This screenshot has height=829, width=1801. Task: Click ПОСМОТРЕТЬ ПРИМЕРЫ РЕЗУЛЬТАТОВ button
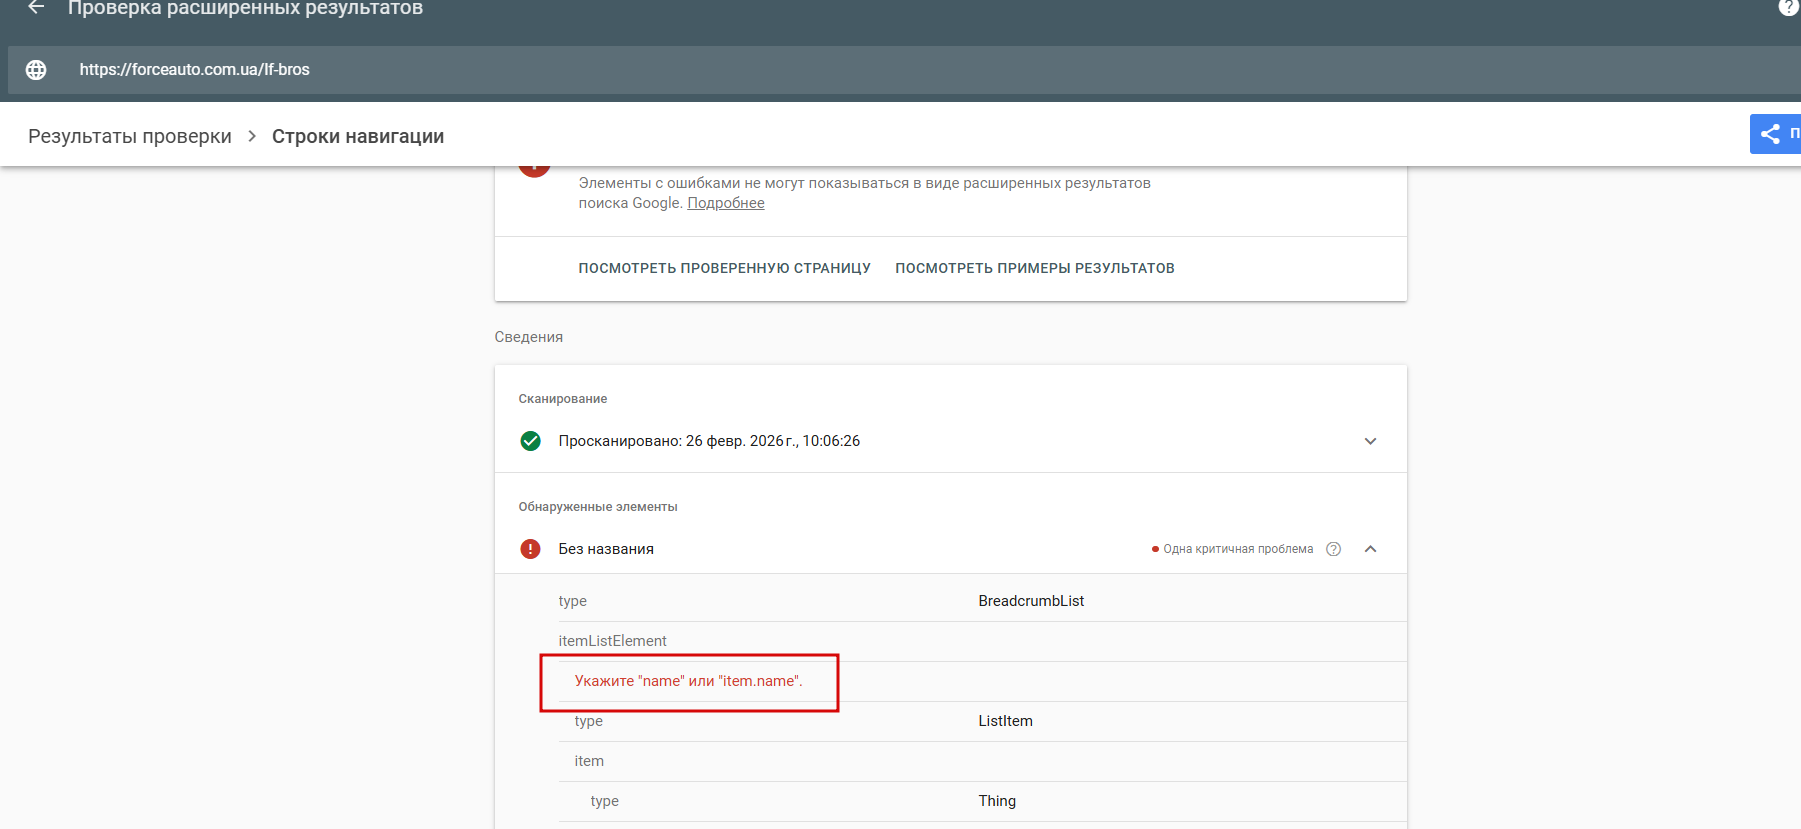point(1035,268)
